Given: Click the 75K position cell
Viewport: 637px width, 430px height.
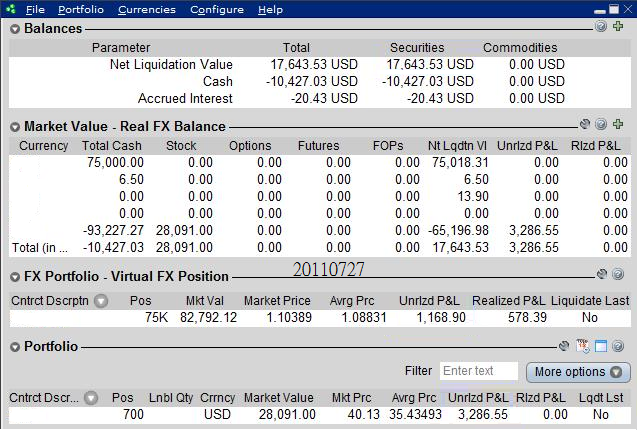Looking at the screenshot, I should (x=156, y=317).
